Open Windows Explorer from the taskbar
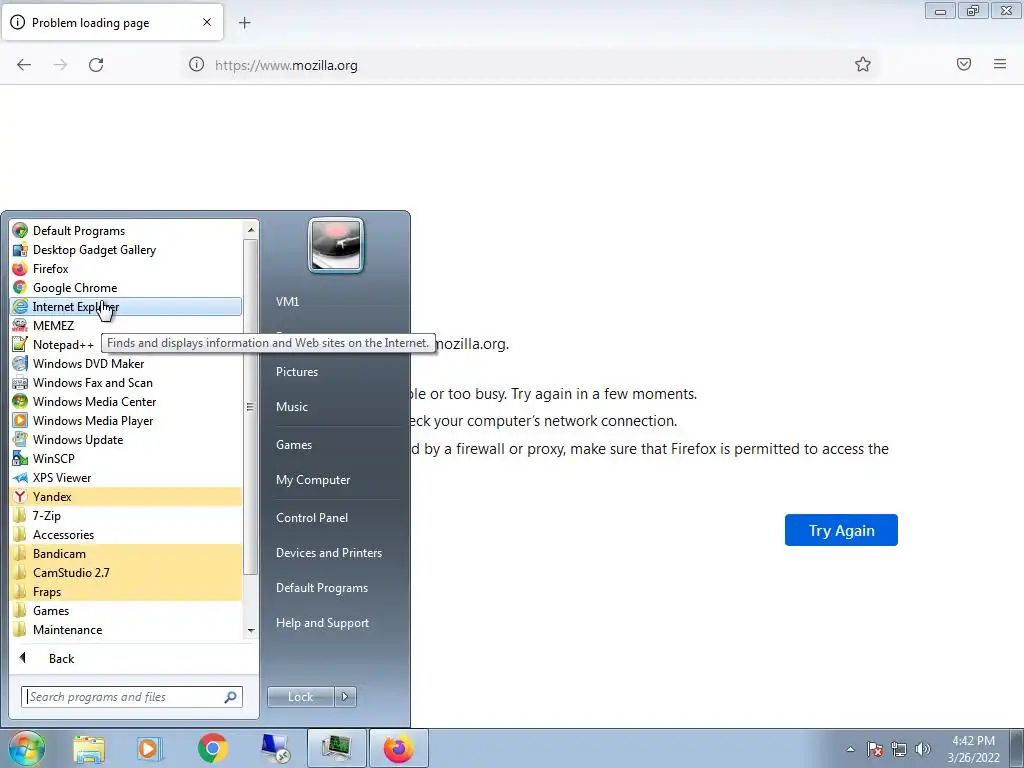Viewport: 1024px width, 768px height. pyautogui.click(x=89, y=749)
